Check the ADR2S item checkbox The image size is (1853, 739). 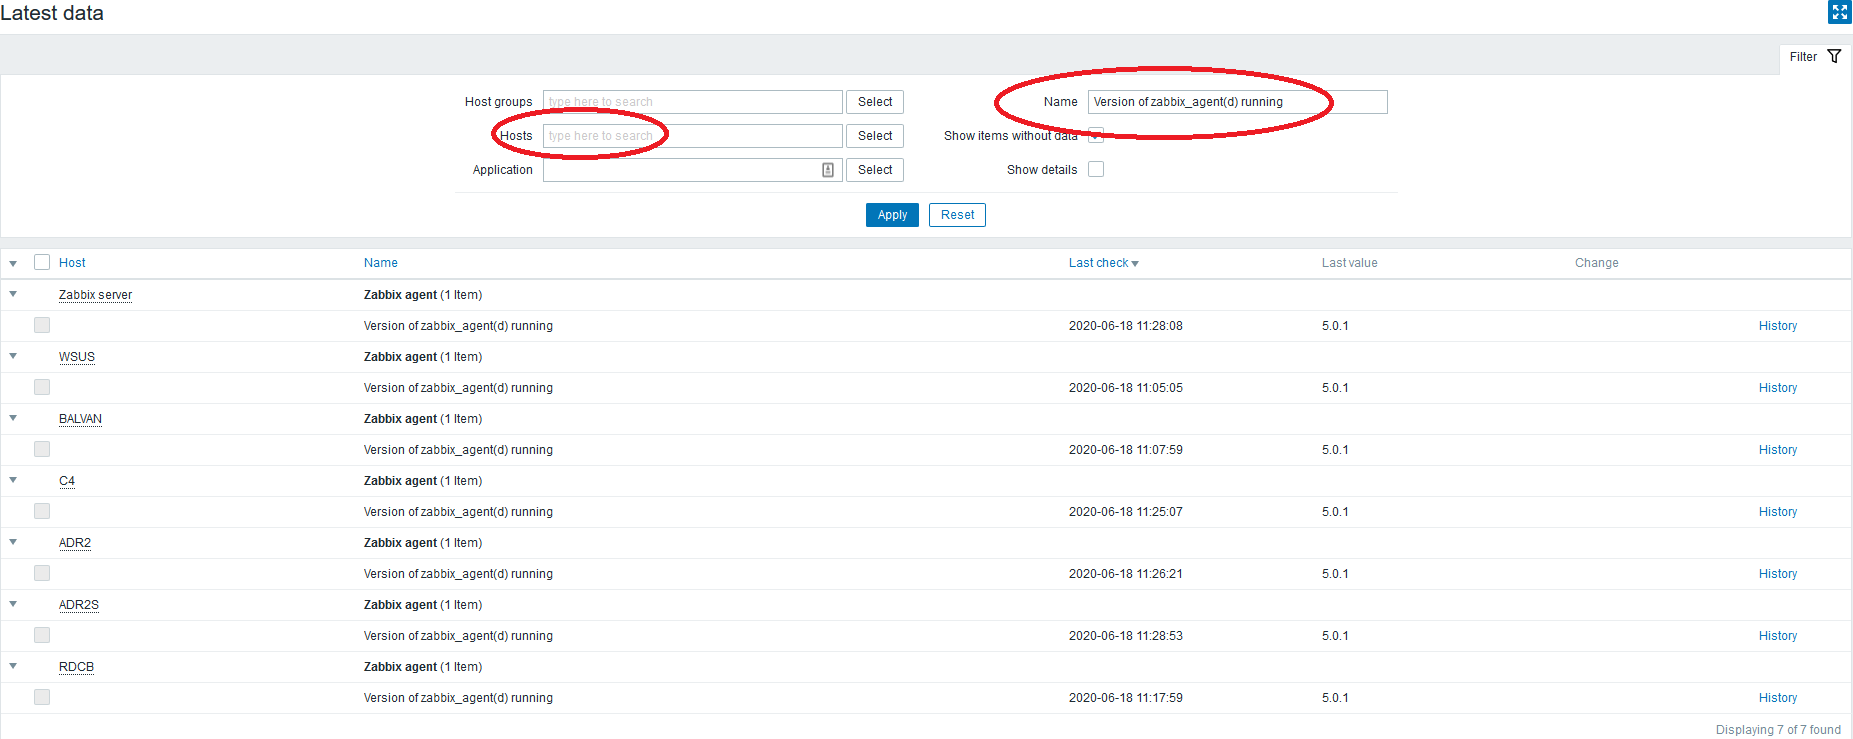[x=42, y=635]
